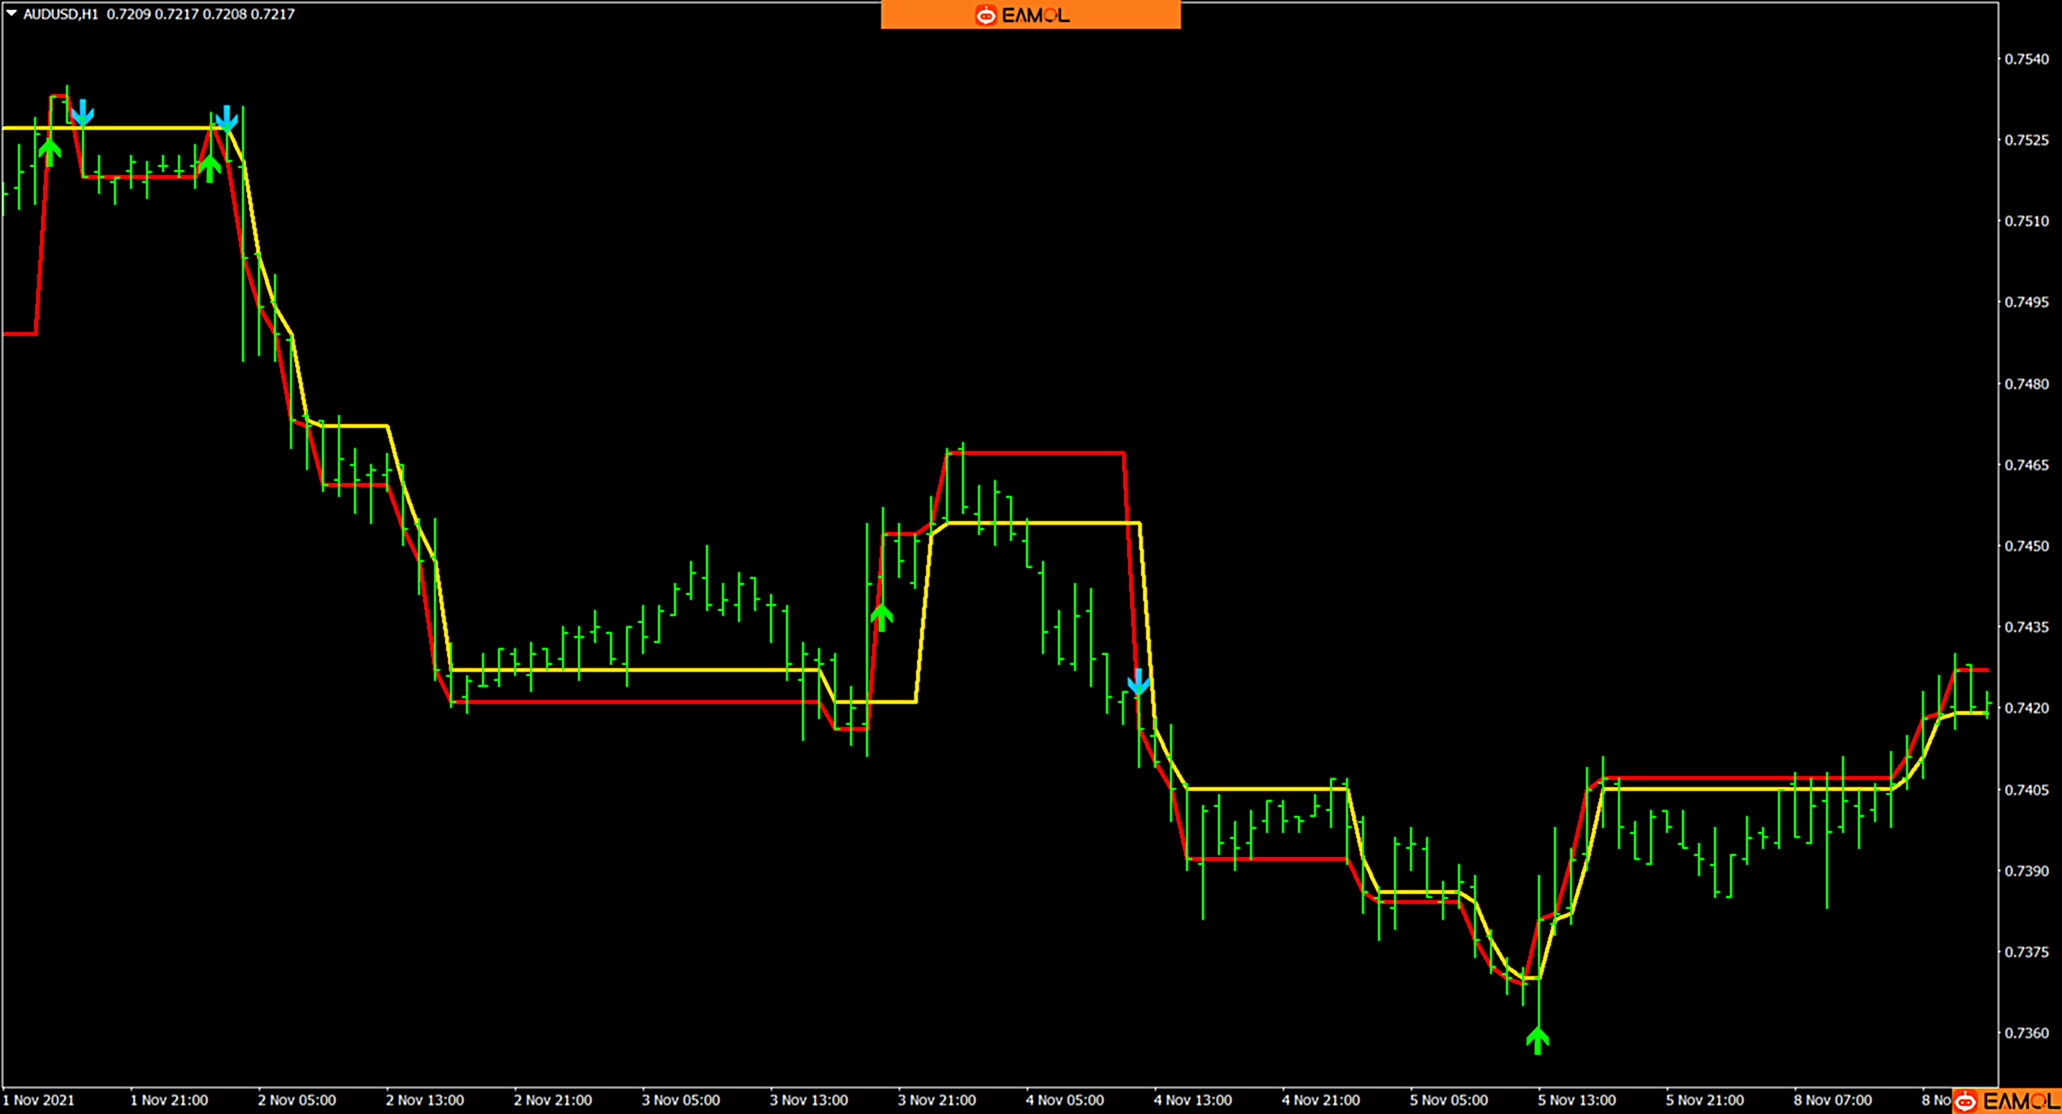Screen dimensions: 2062x1114
Task: Click the 1 Nov 2021 date label
Action: (38, 1100)
